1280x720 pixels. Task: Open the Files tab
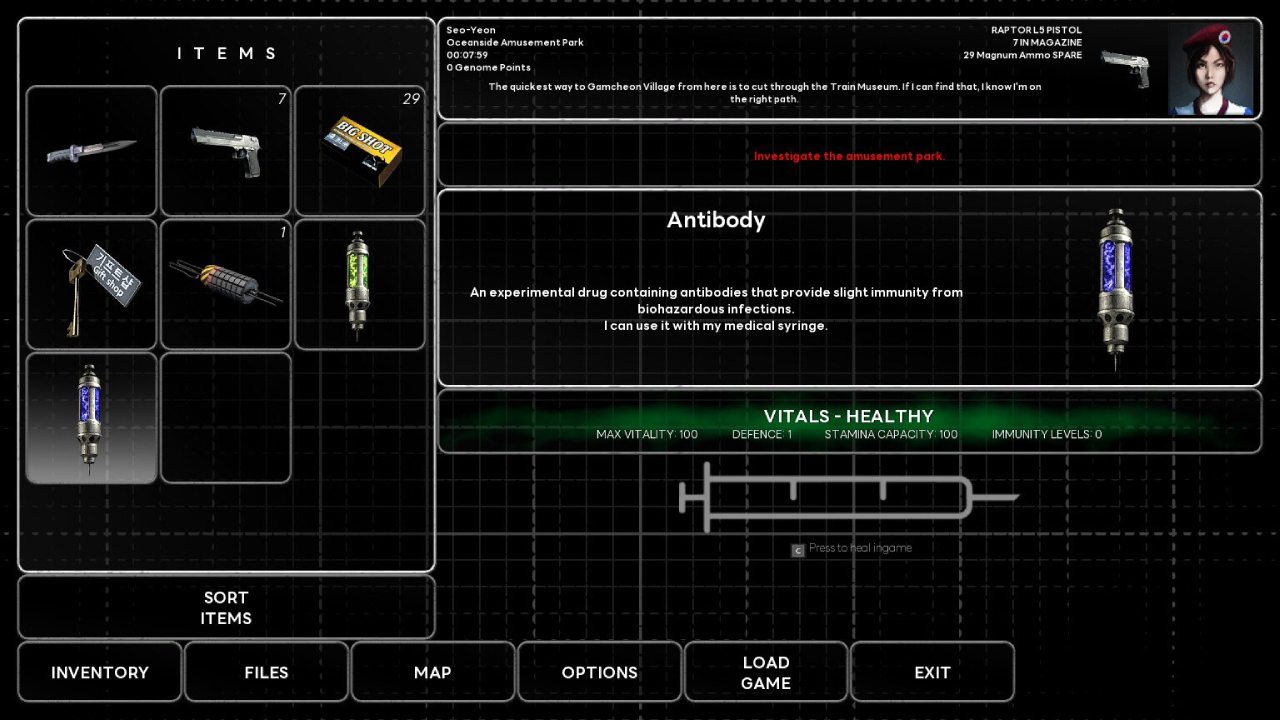click(266, 673)
